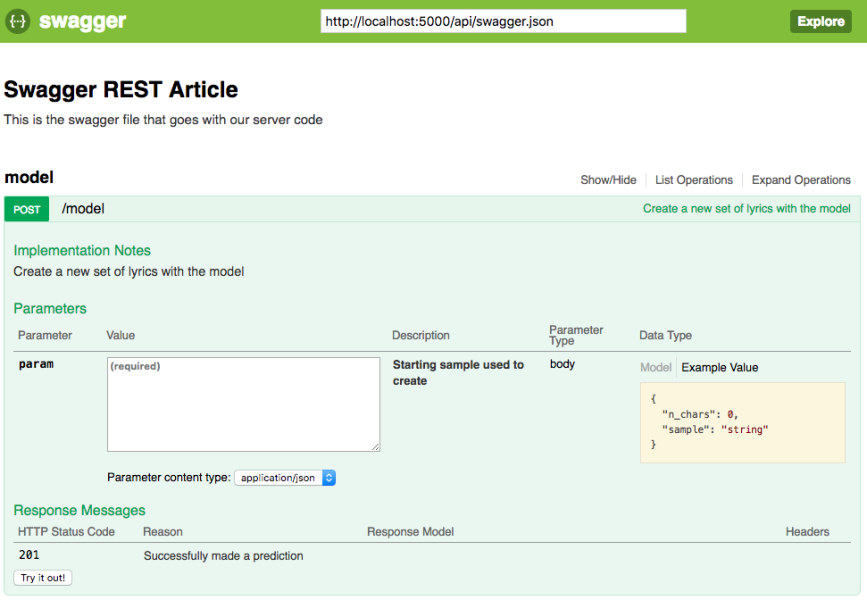Click the Parameters heading

pyautogui.click(x=50, y=309)
